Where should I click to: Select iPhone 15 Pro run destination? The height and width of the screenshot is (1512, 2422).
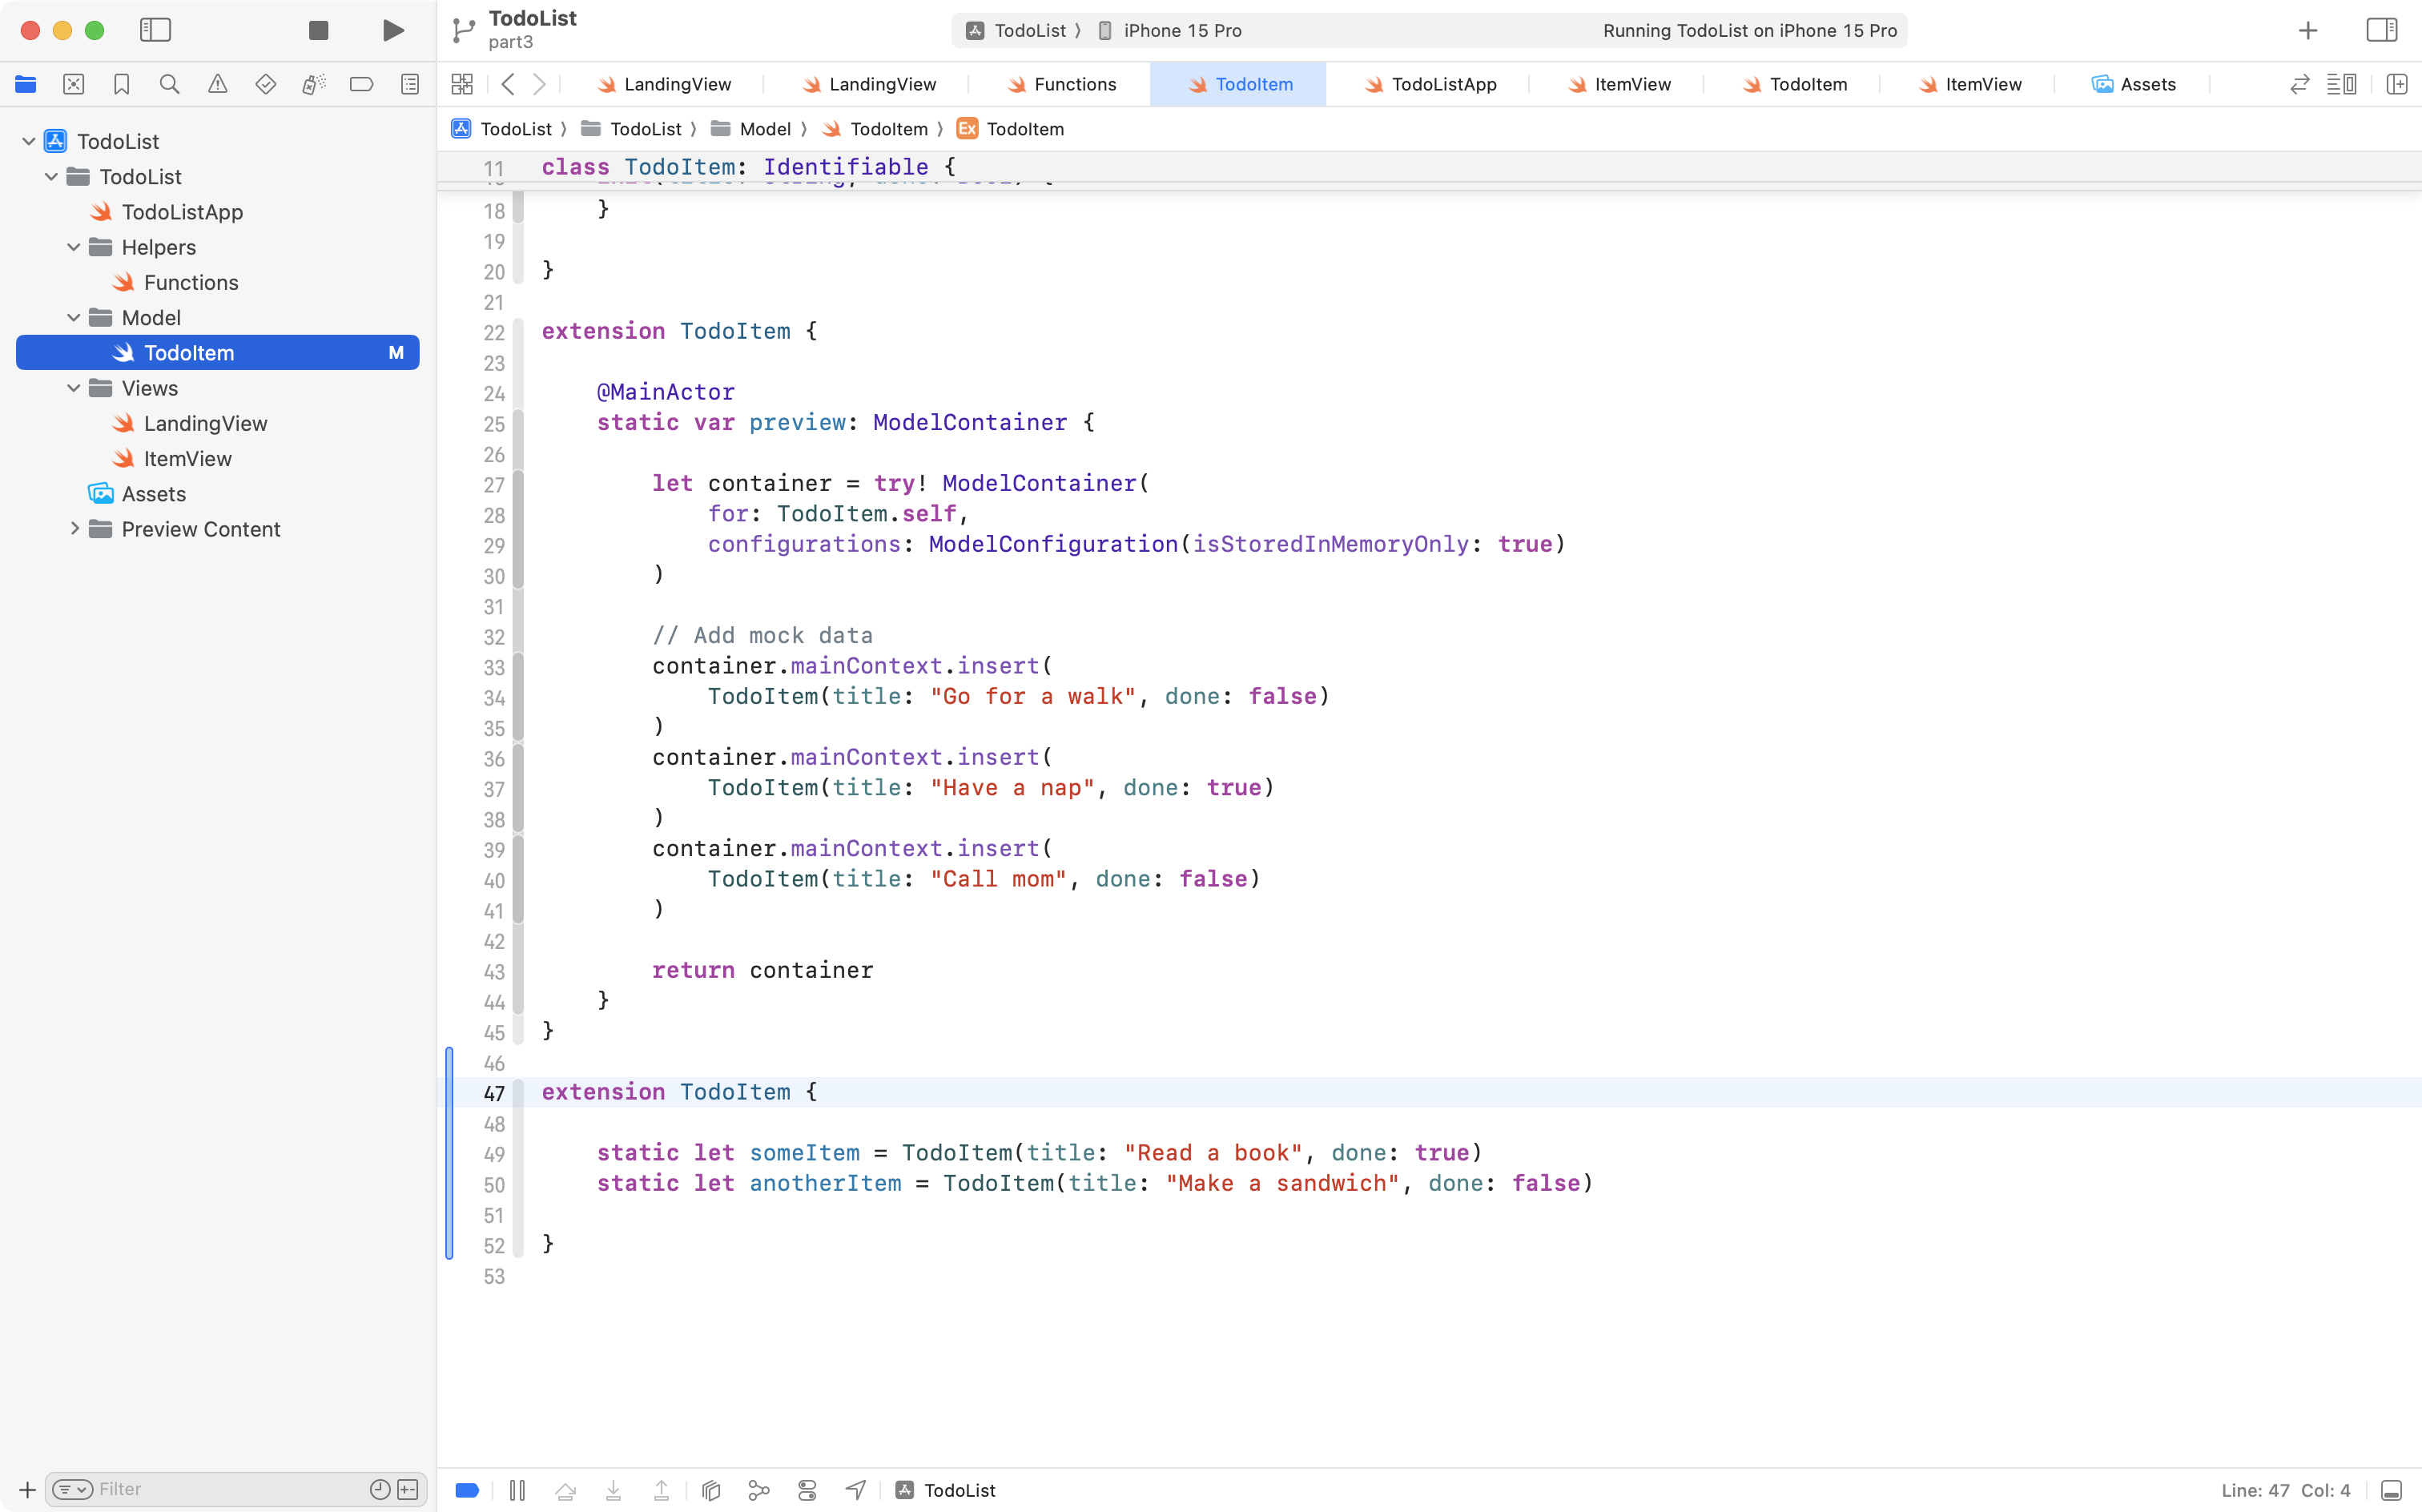[x=1181, y=30]
